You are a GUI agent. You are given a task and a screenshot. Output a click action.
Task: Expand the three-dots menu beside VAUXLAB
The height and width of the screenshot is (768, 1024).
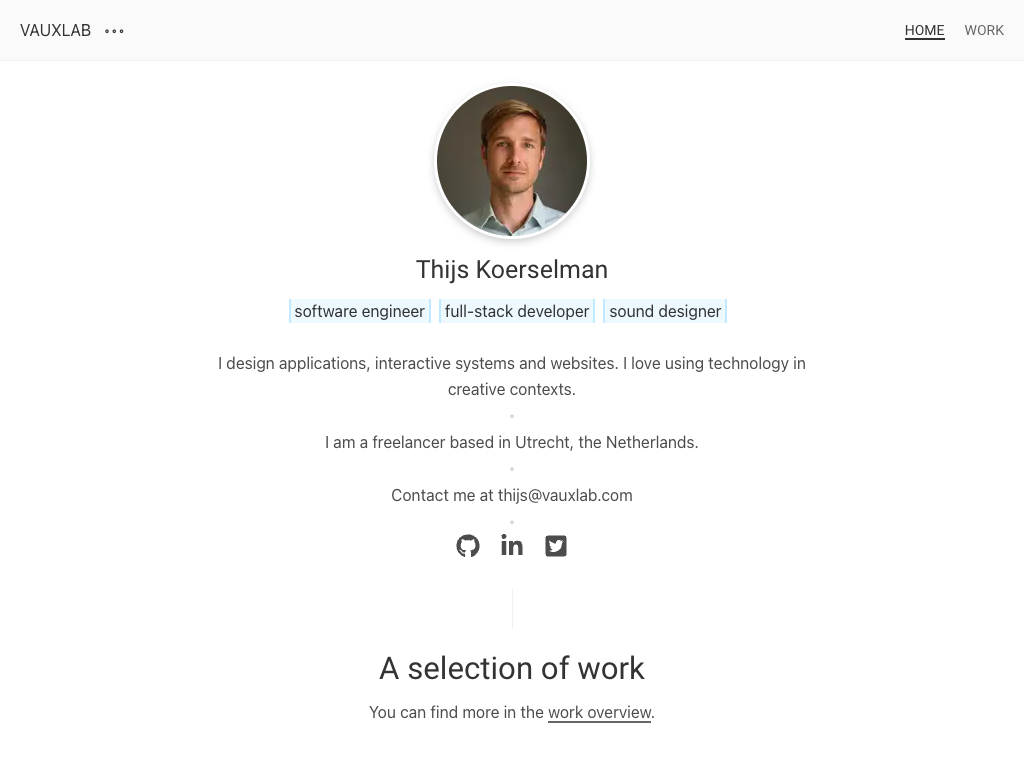pyautogui.click(x=115, y=31)
